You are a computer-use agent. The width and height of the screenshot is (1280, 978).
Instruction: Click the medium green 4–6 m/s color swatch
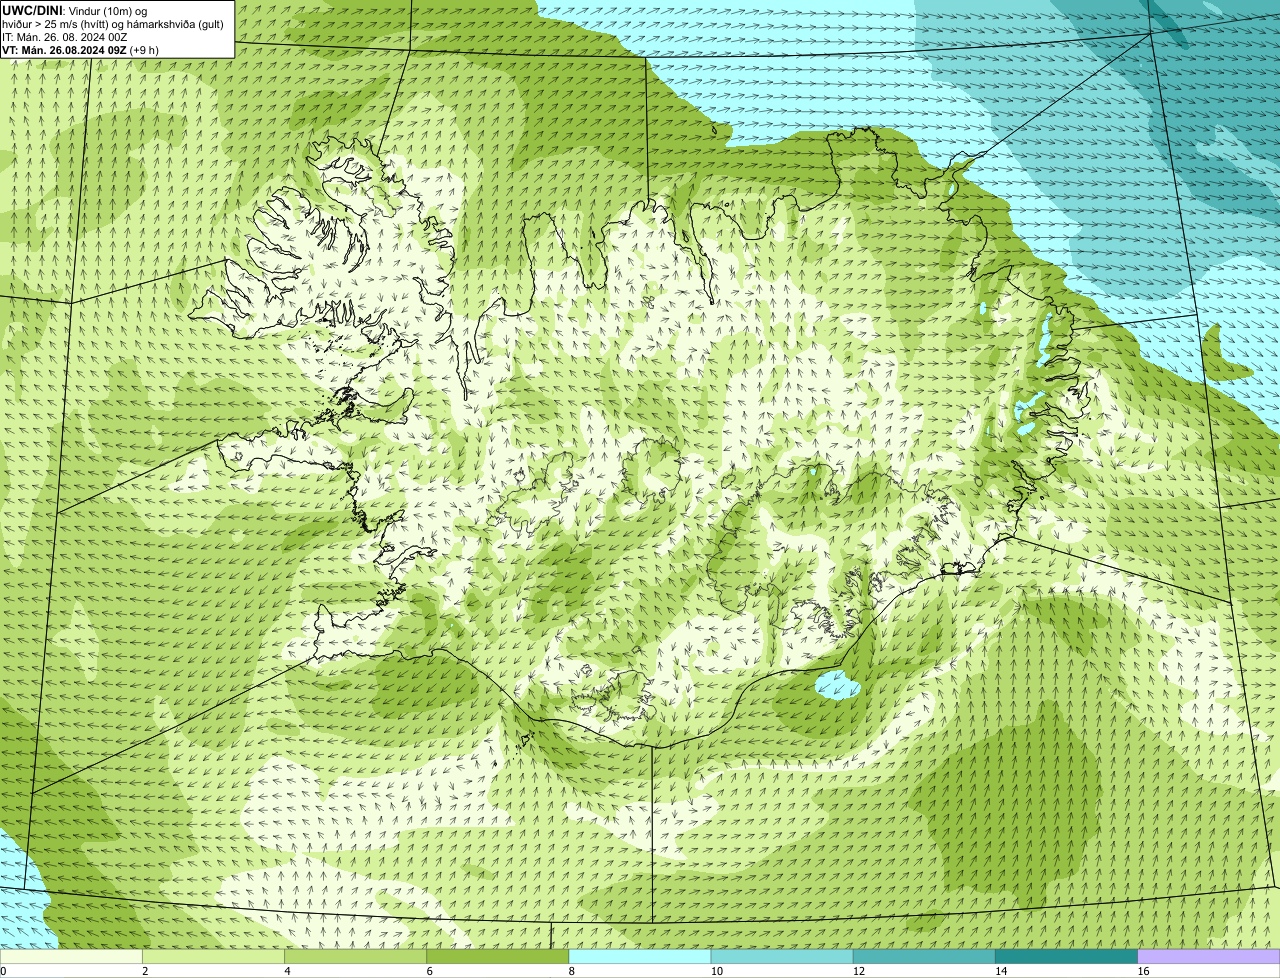click(x=356, y=957)
